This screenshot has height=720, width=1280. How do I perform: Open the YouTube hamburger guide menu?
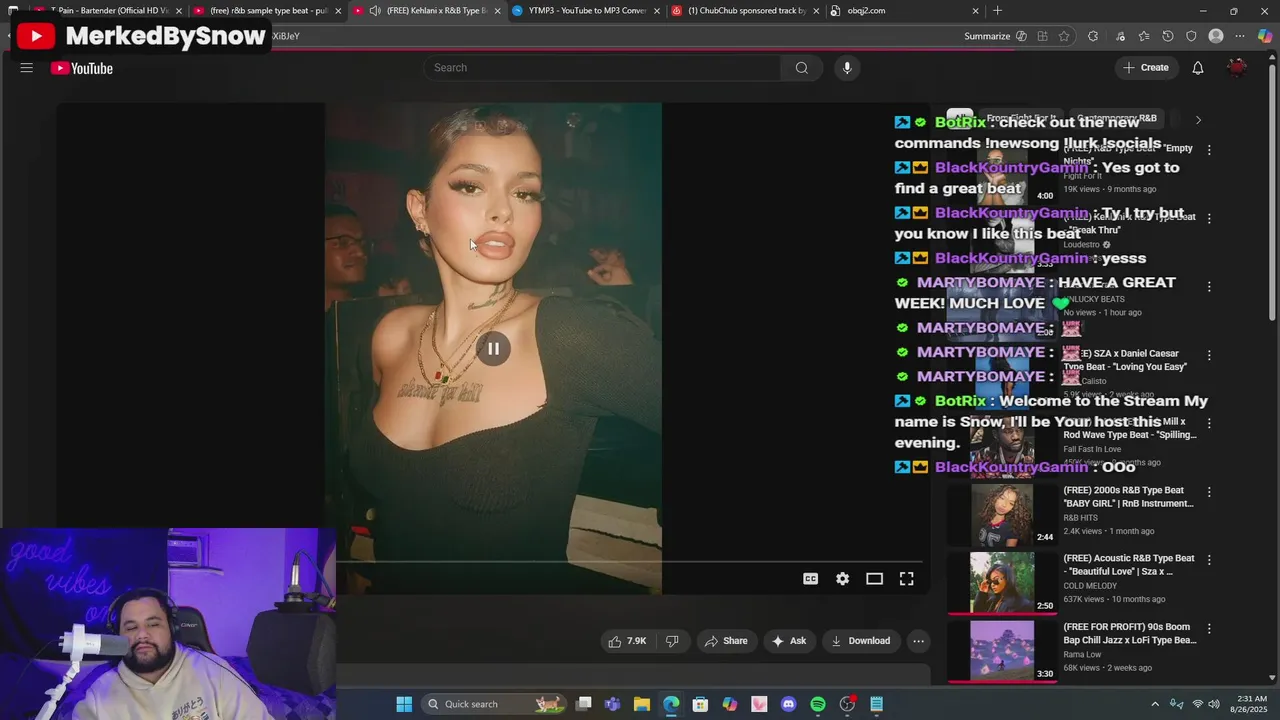click(x=27, y=68)
